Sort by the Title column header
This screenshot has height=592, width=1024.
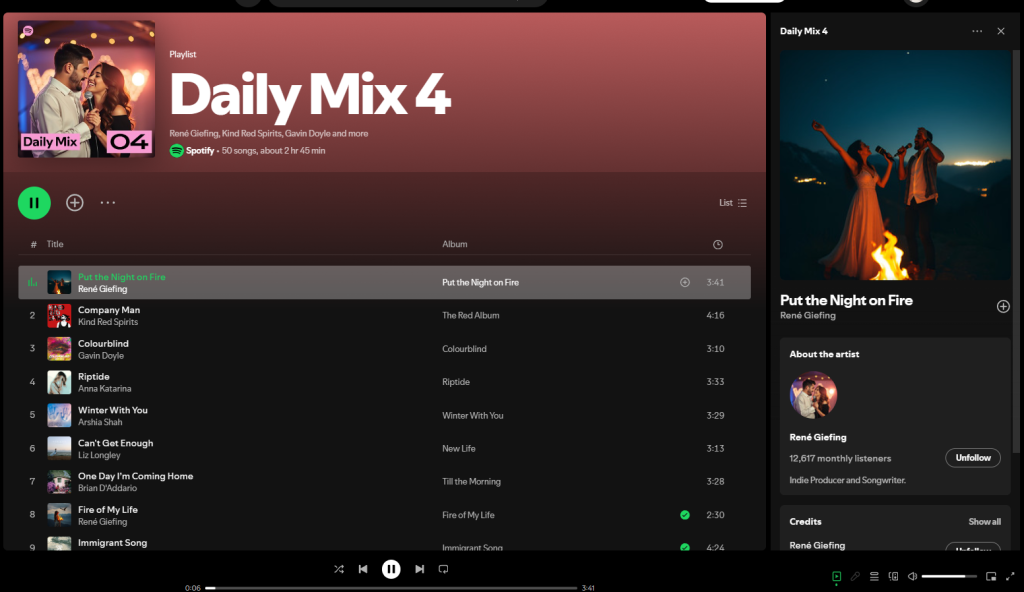point(55,244)
